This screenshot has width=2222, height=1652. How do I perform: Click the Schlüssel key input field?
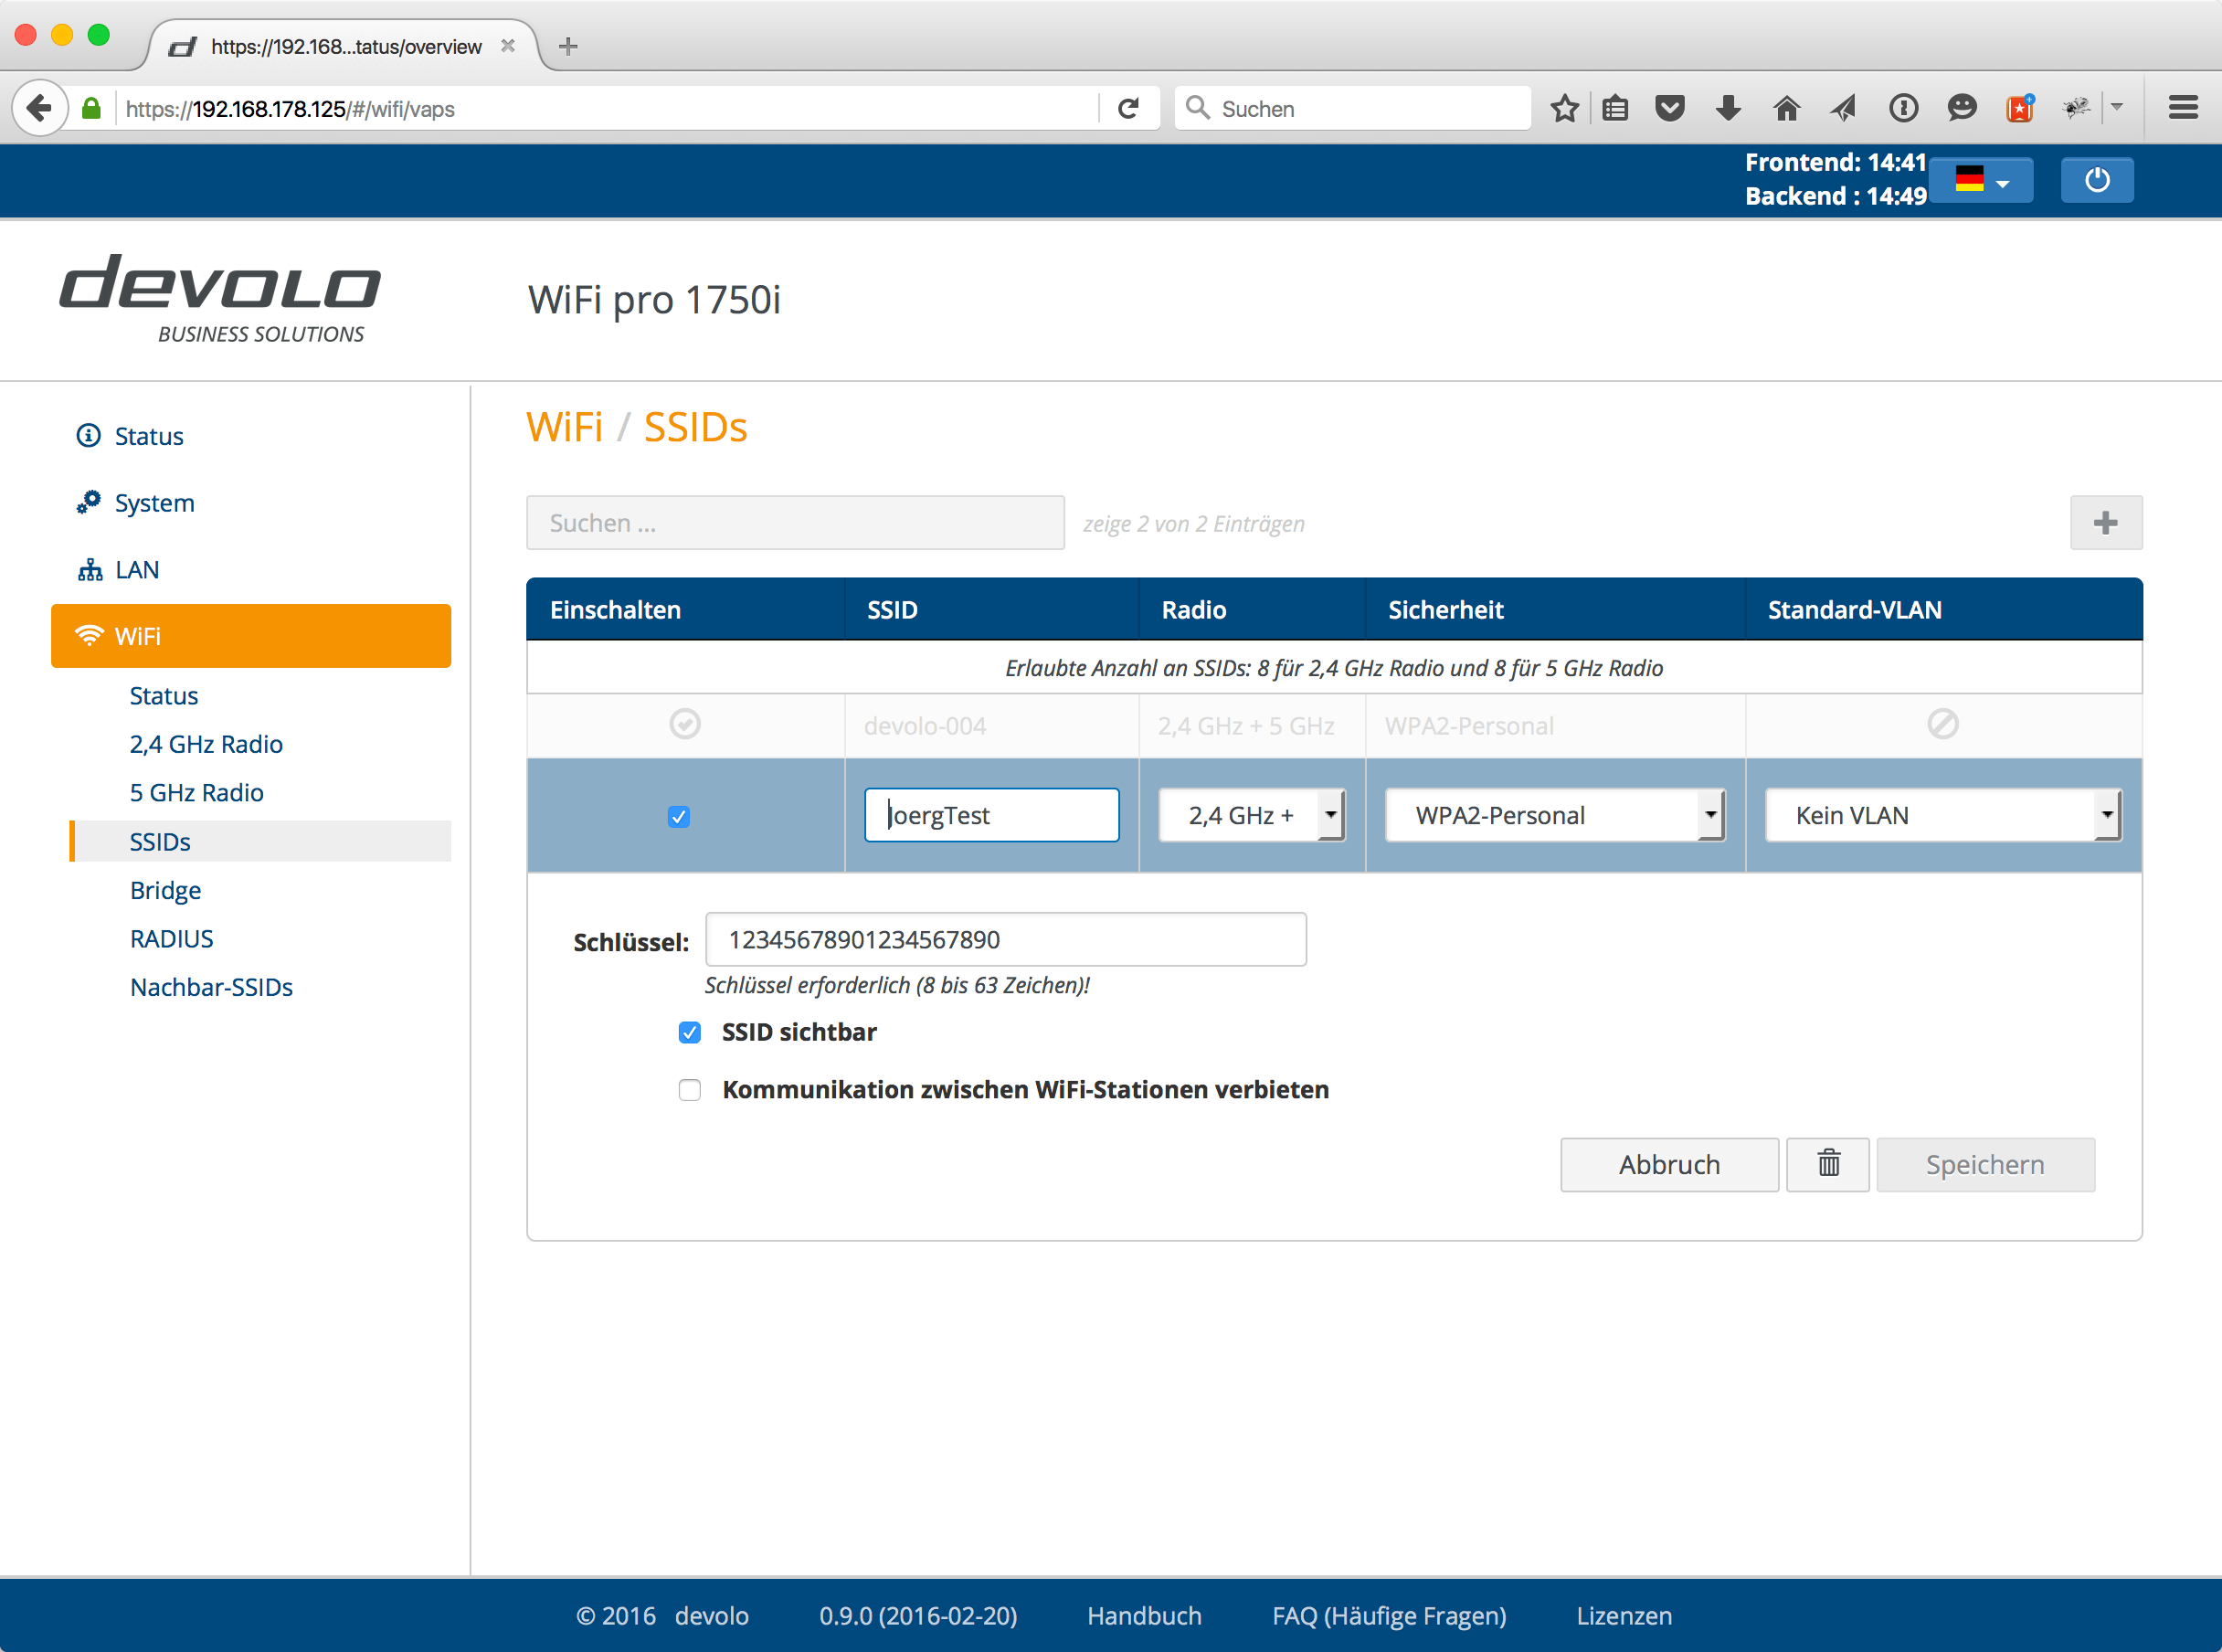1006,939
